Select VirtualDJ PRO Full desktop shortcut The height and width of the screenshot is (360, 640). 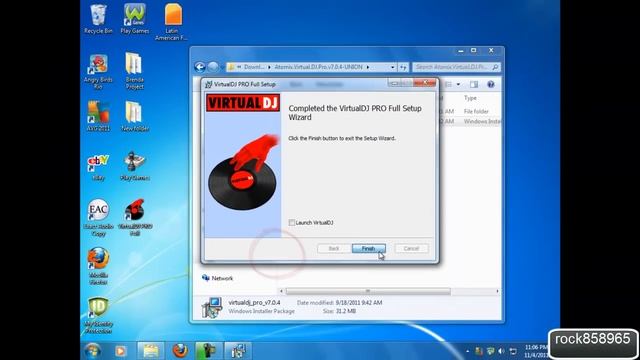135,218
